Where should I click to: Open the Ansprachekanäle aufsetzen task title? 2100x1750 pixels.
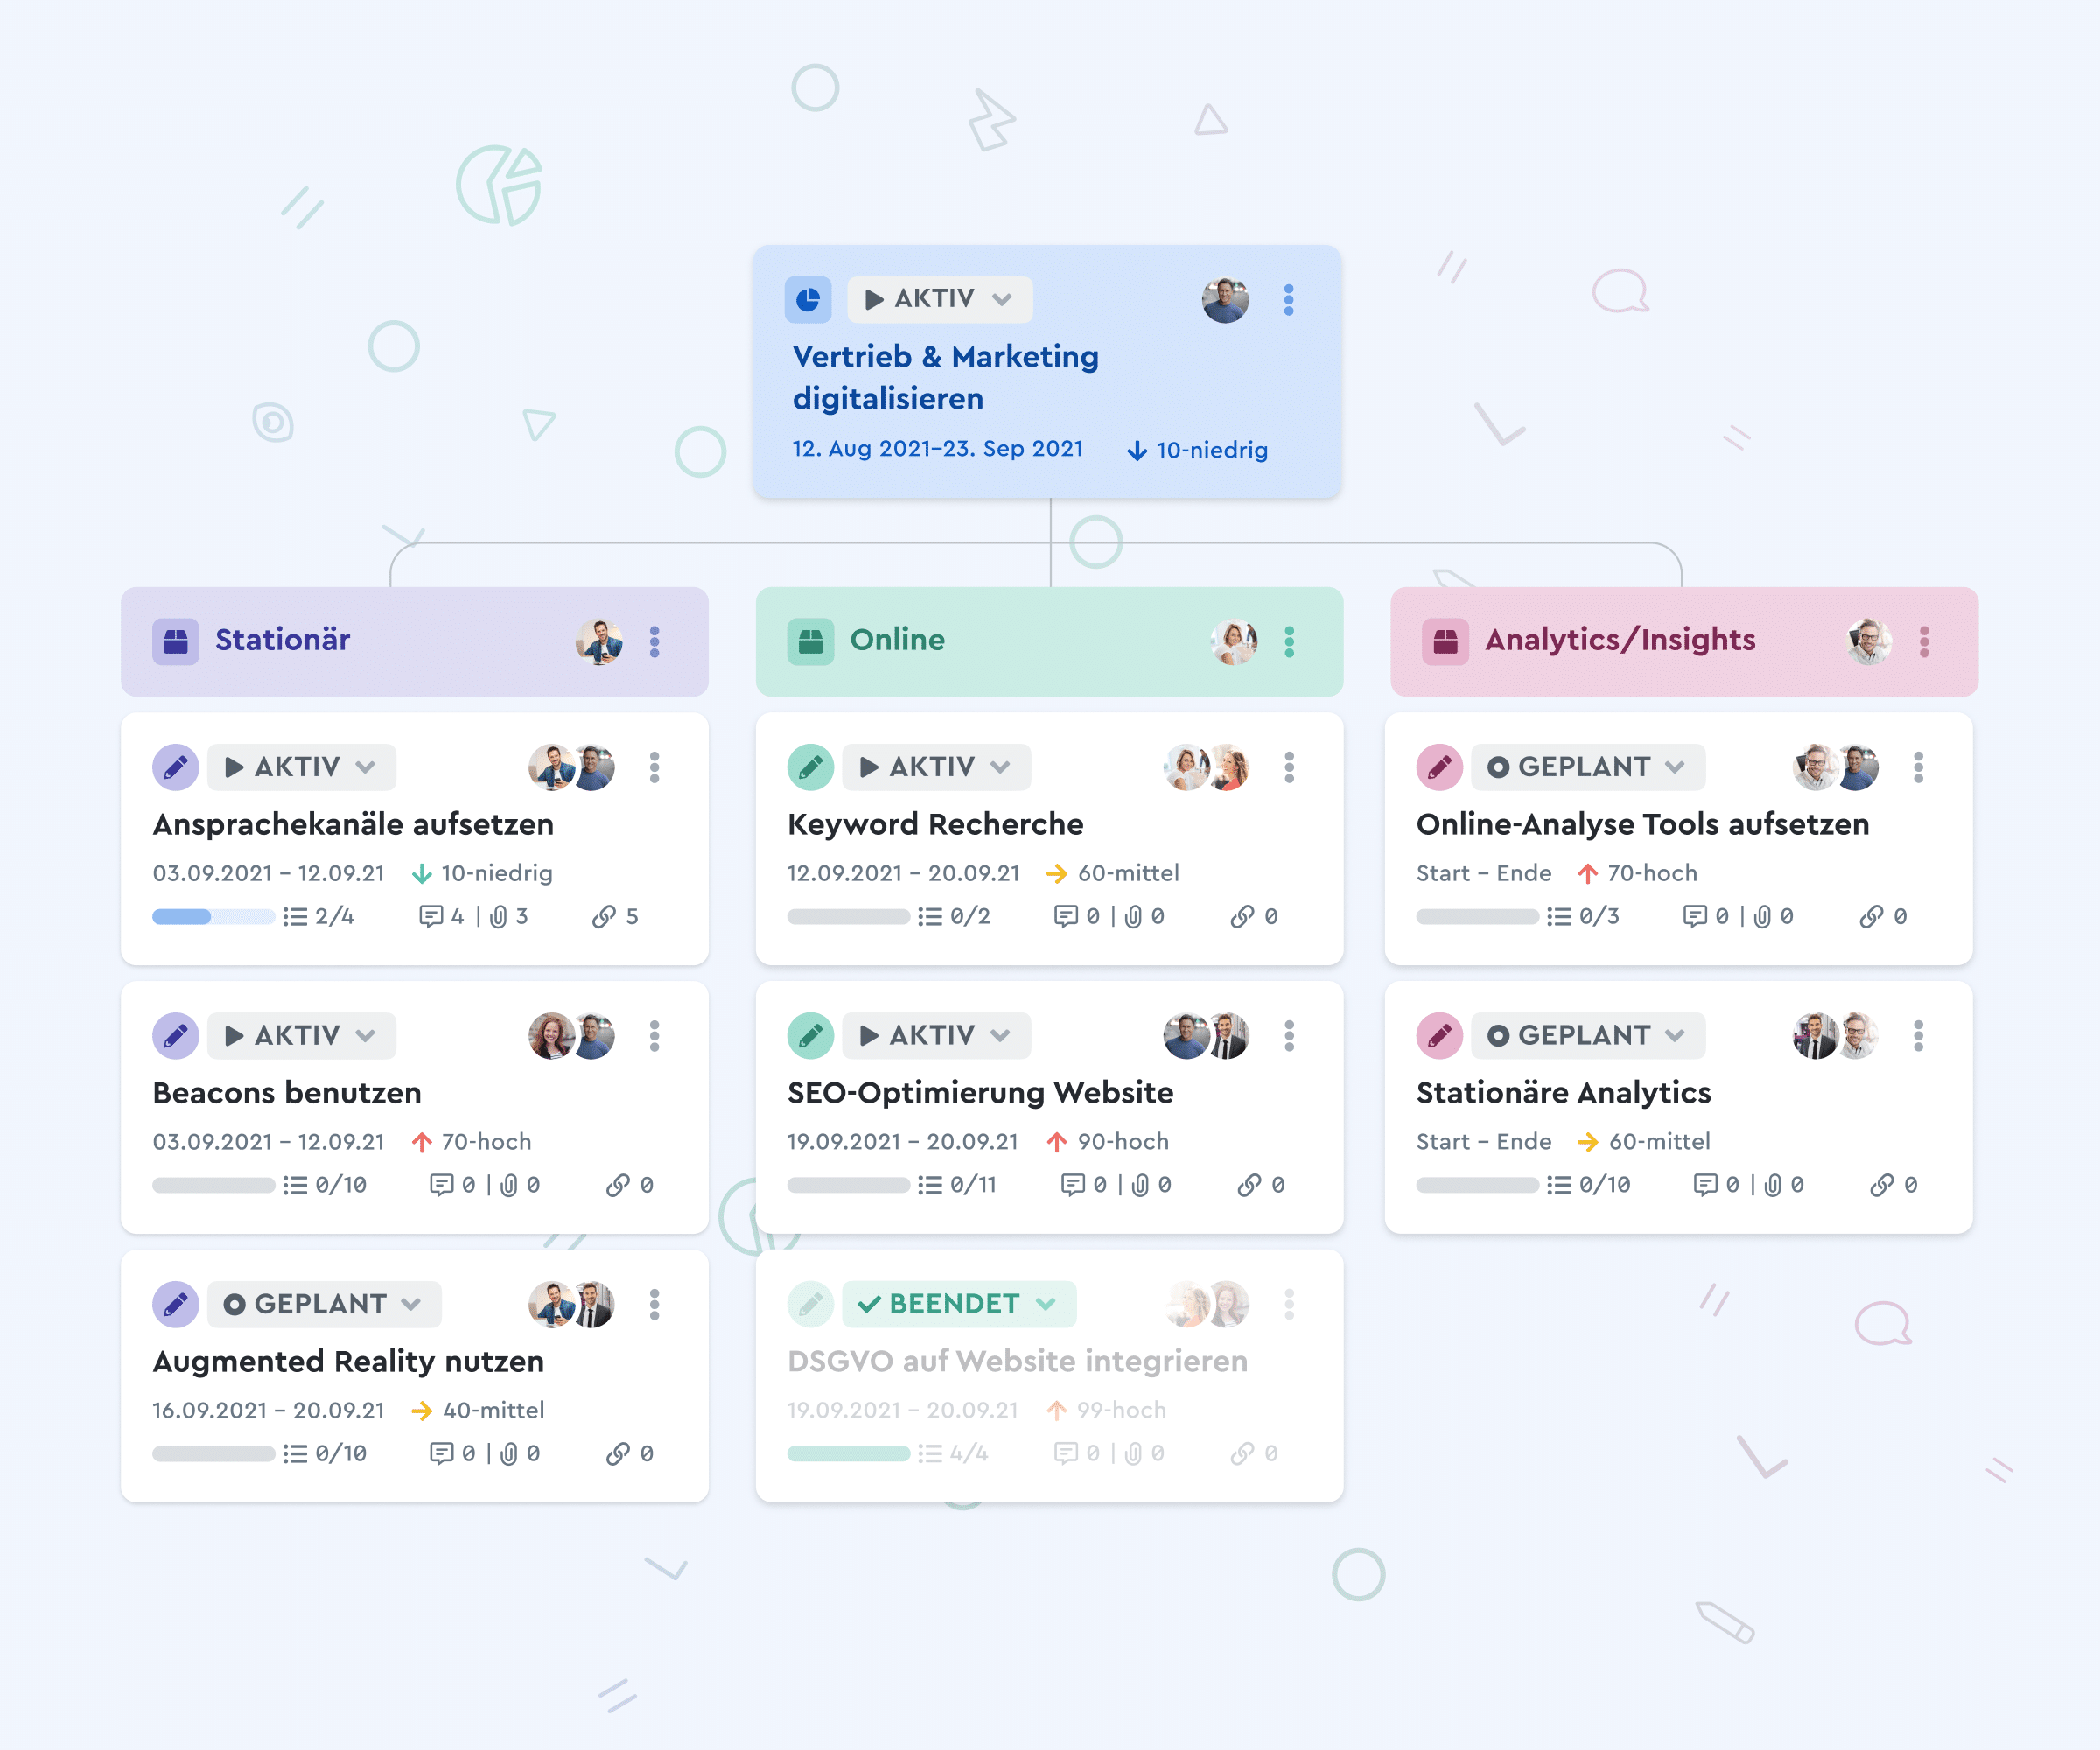(353, 824)
